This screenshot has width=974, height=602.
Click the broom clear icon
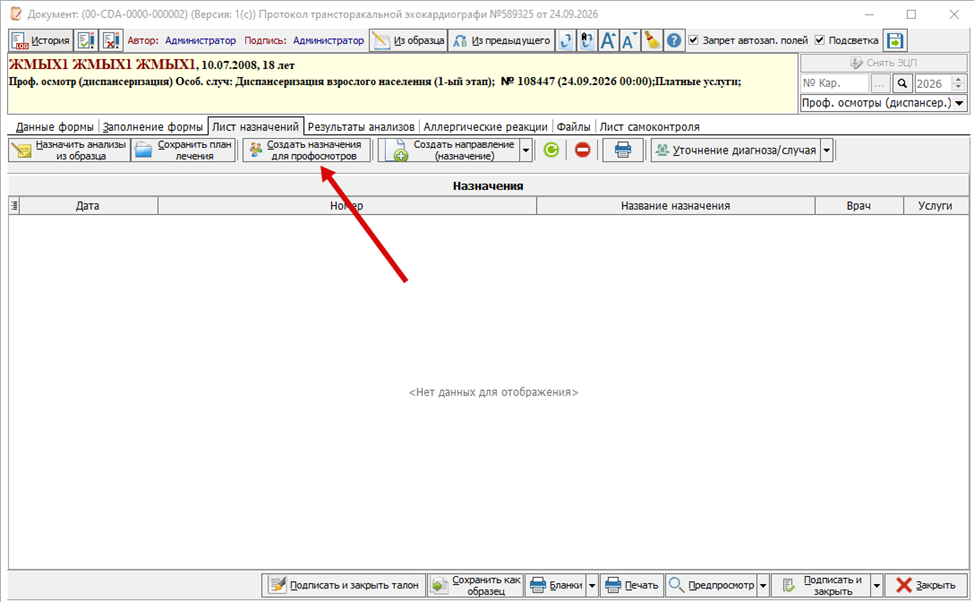[x=652, y=41]
